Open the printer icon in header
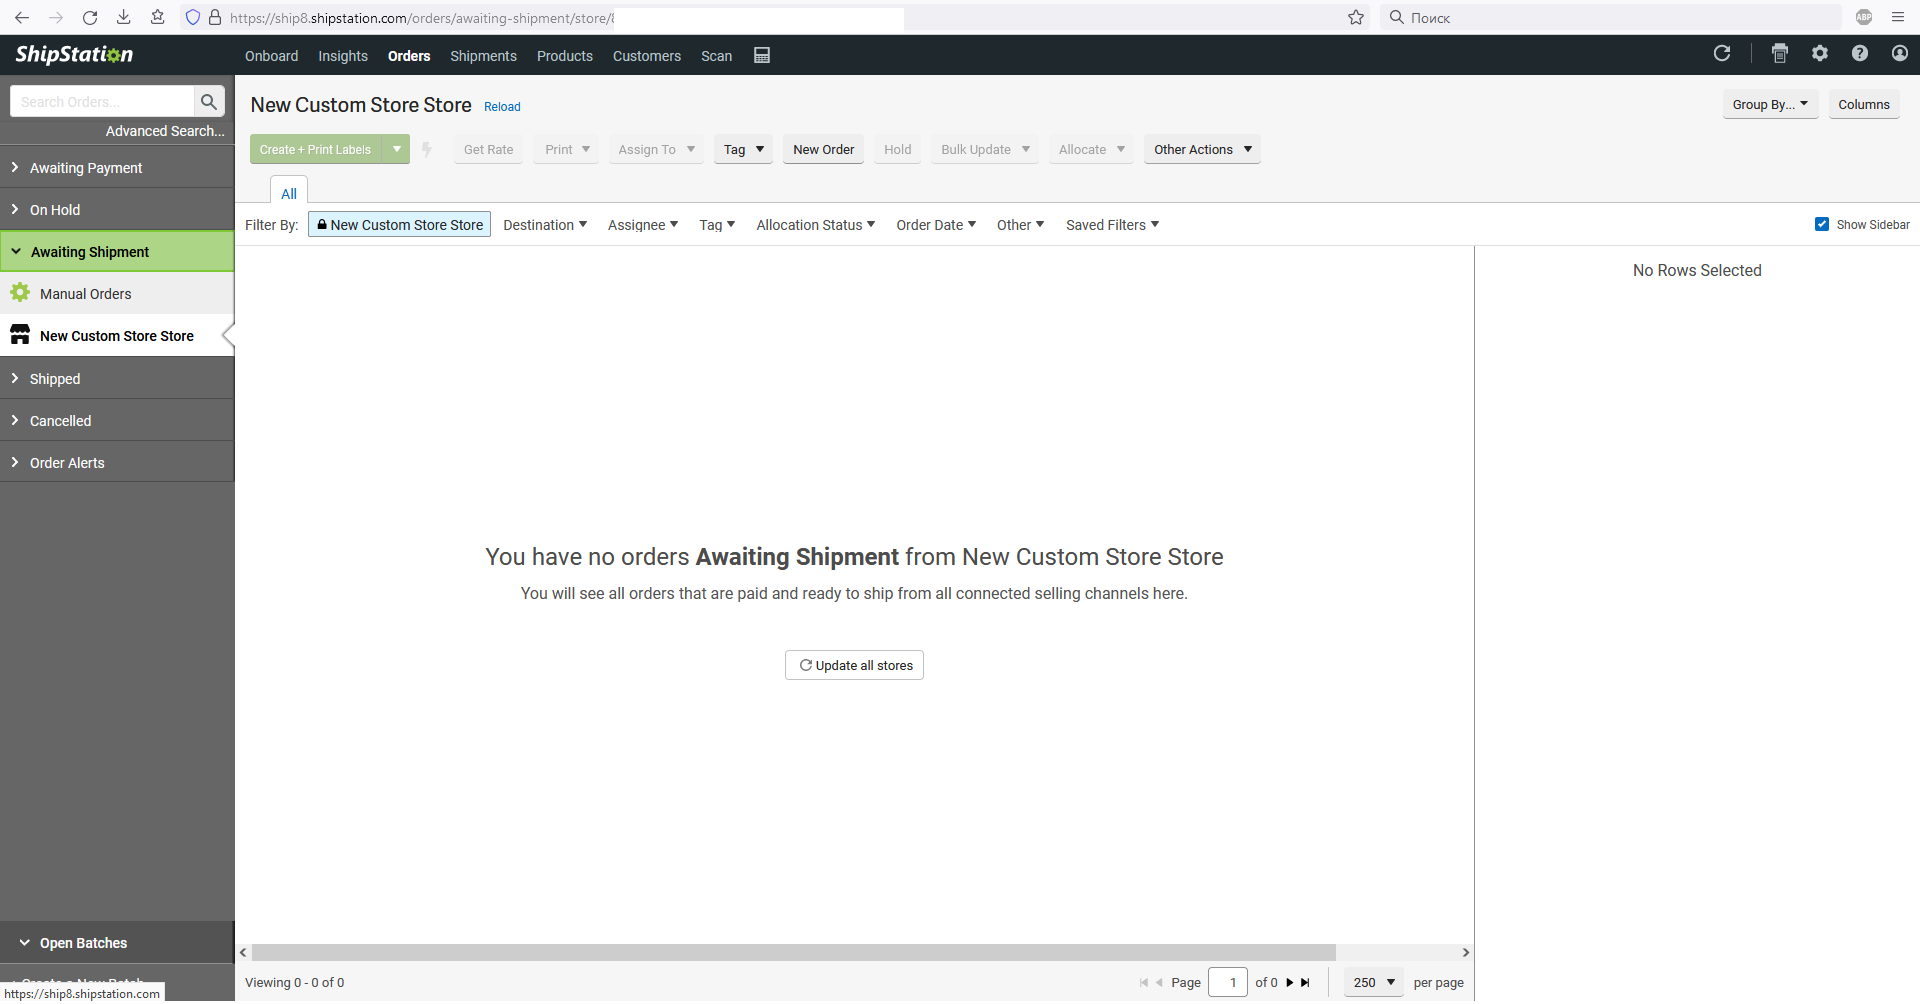The height and width of the screenshot is (1004, 1920). tap(1780, 54)
